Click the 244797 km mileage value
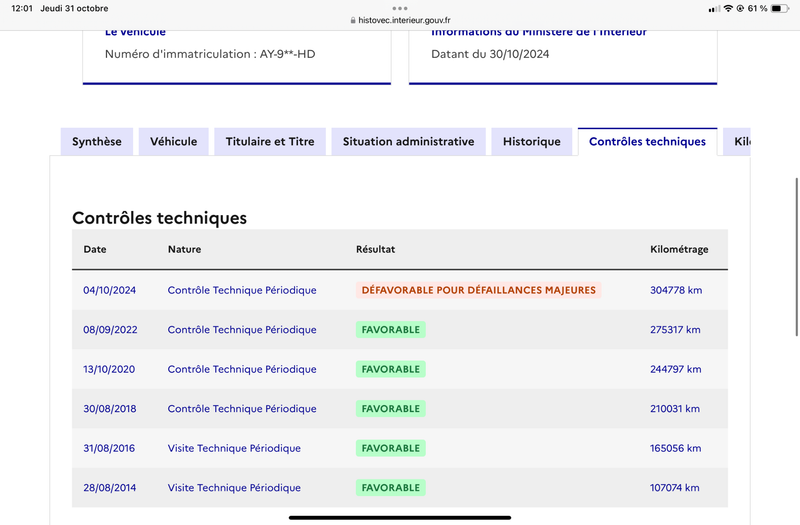The image size is (800, 525). click(x=676, y=369)
